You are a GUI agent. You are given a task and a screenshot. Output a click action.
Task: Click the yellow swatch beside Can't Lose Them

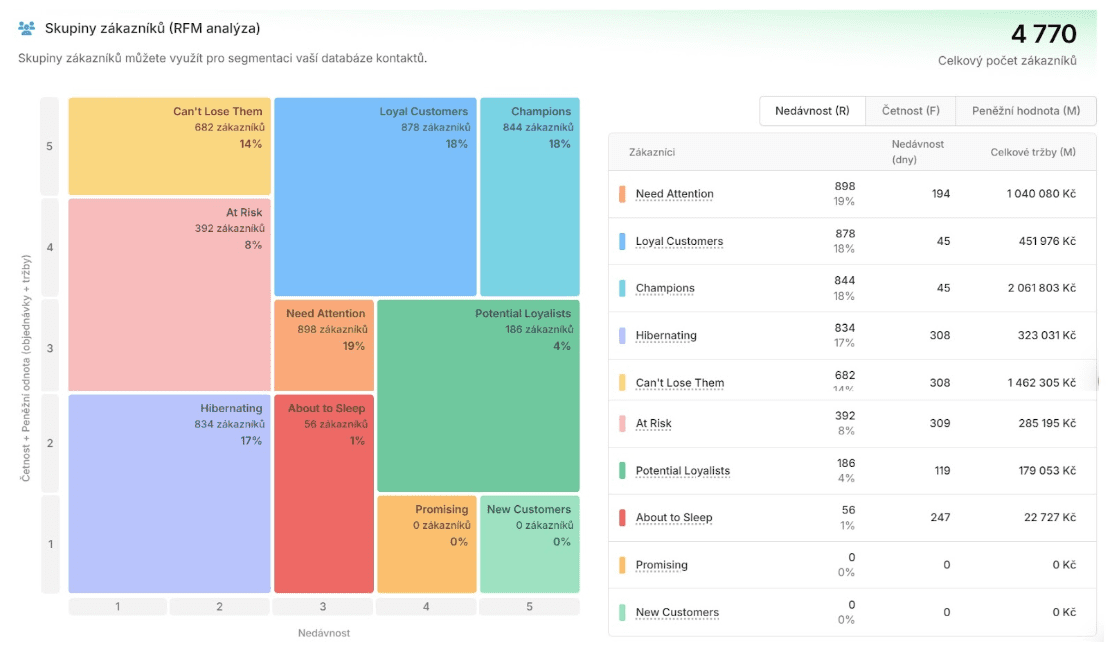pyautogui.click(x=622, y=382)
